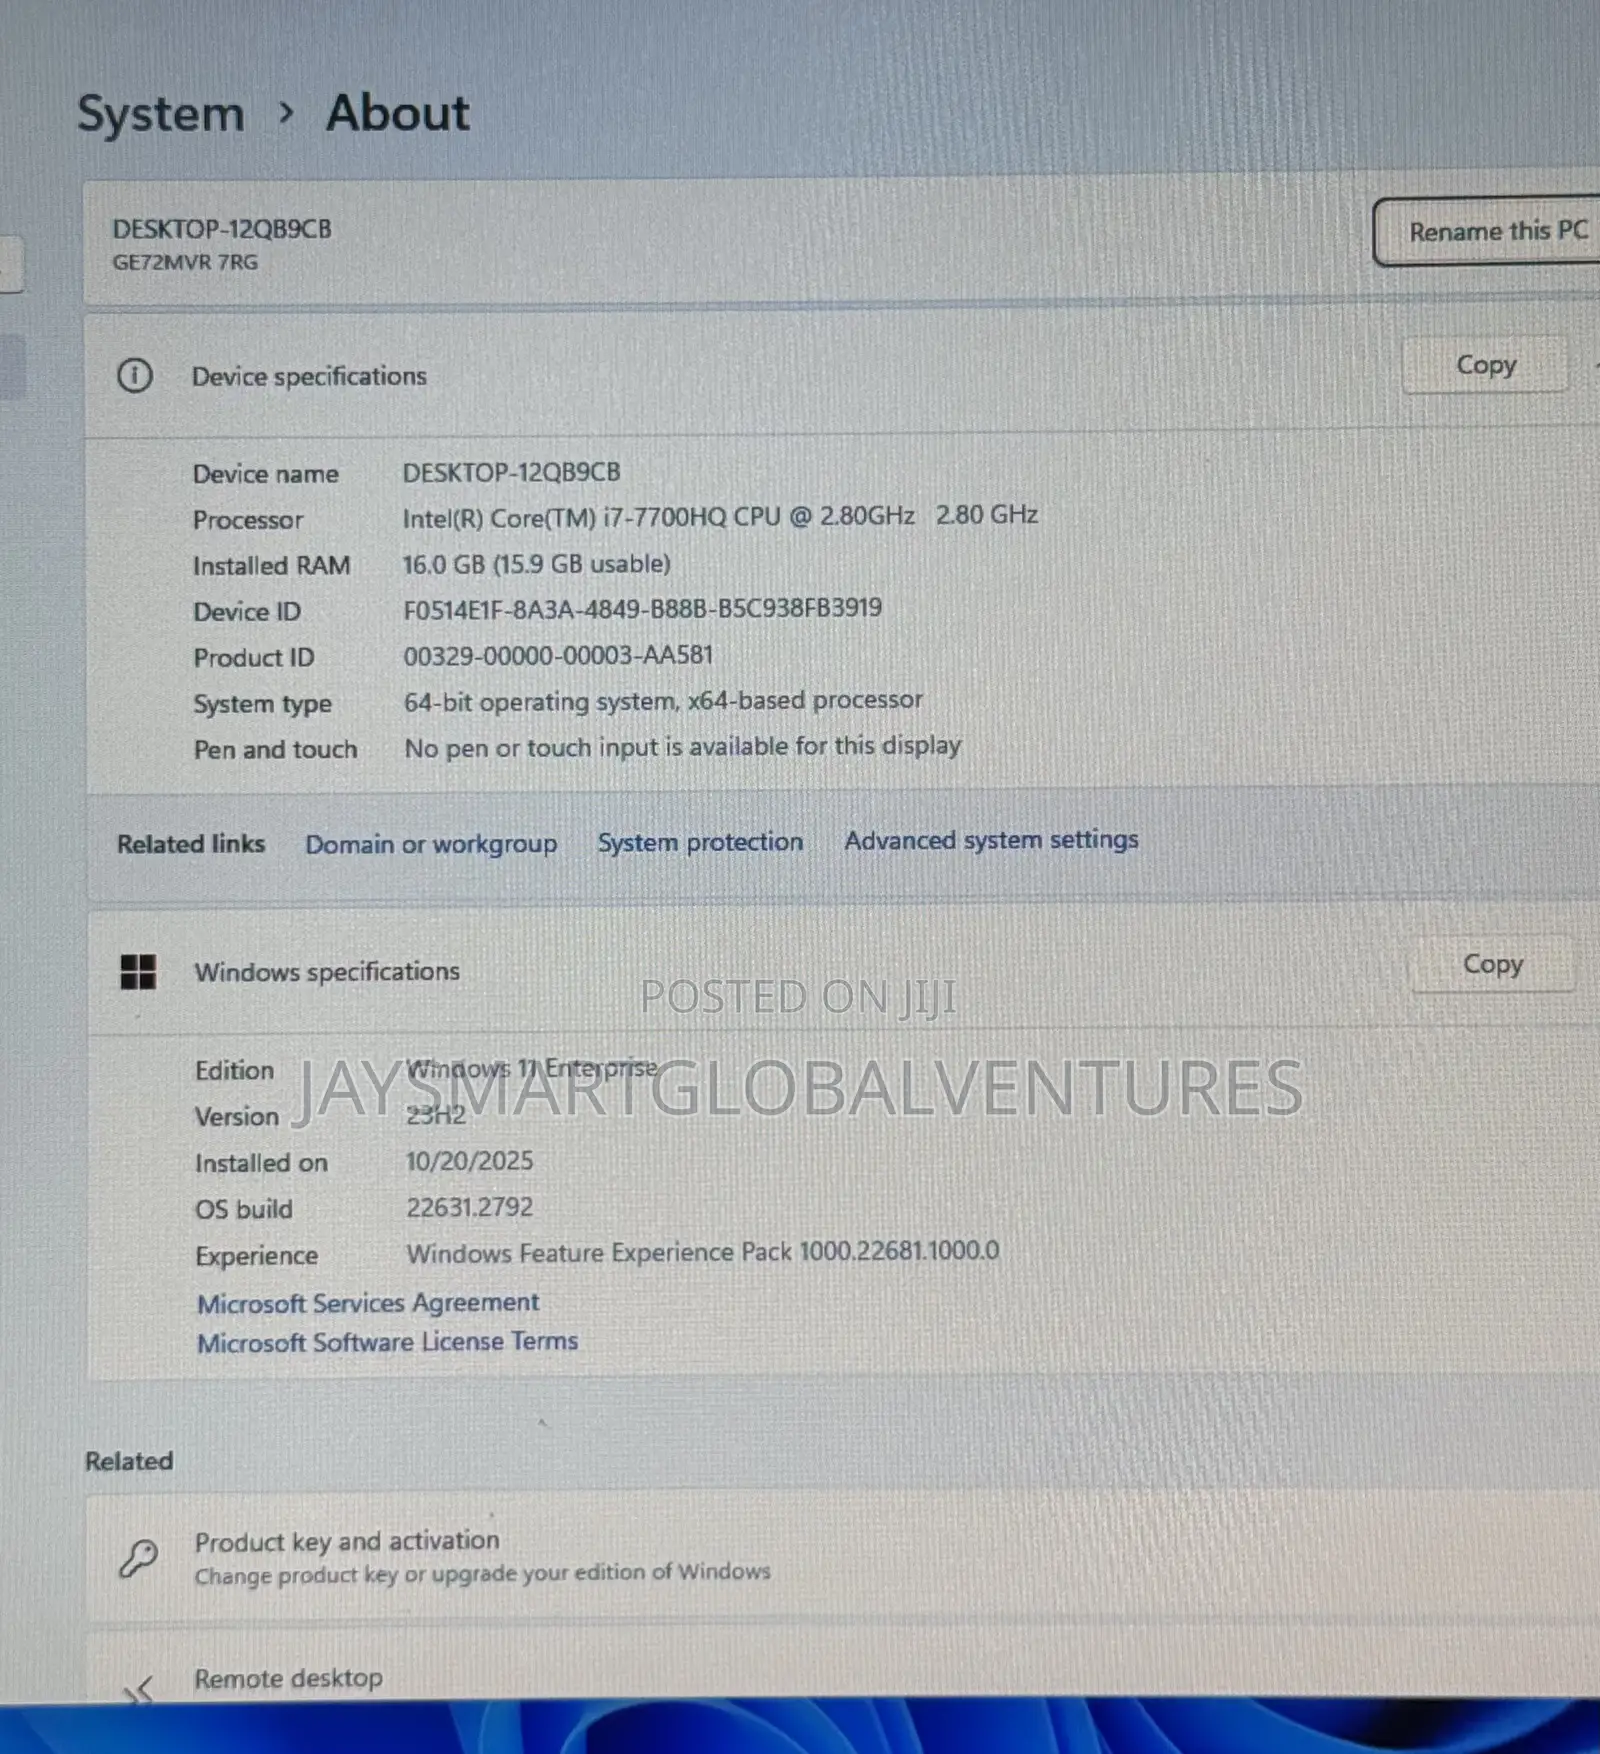This screenshot has height=1754, width=1600.
Task: Open Product key and activation
Action: click(842, 1556)
